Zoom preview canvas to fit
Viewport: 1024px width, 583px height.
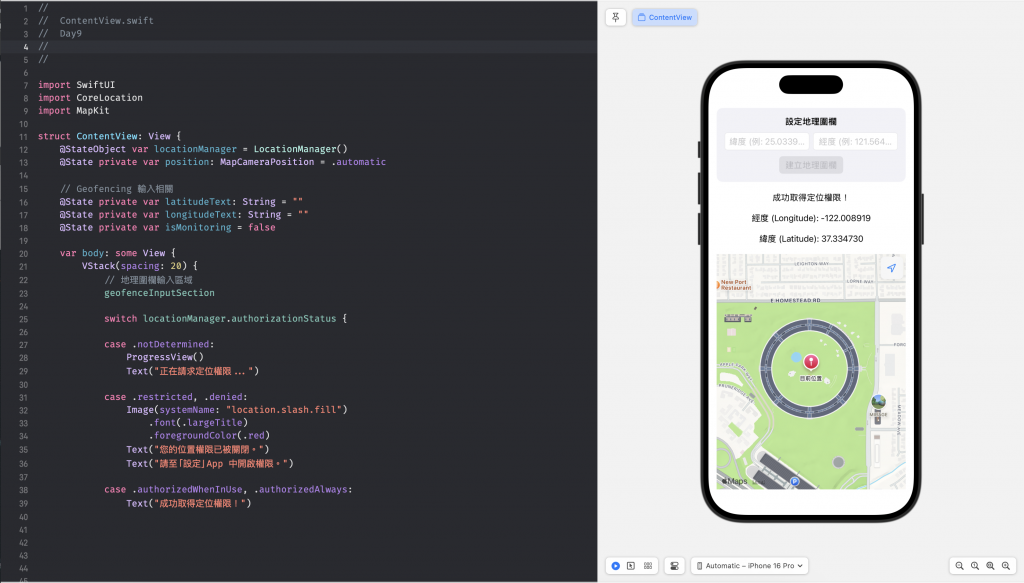991,566
